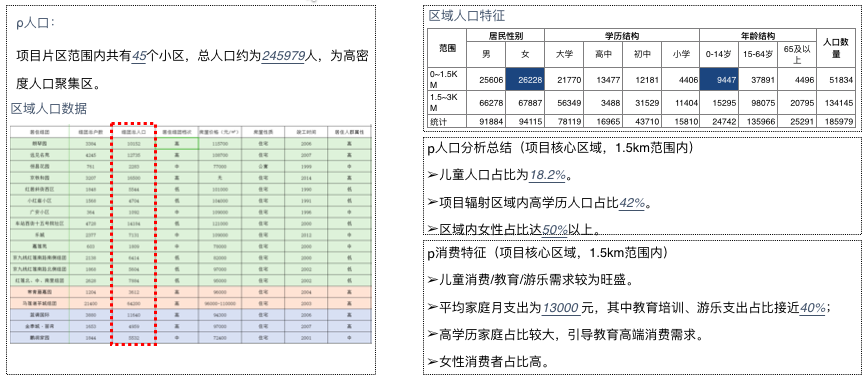Click the 人口数量 column header

pos(835,48)
